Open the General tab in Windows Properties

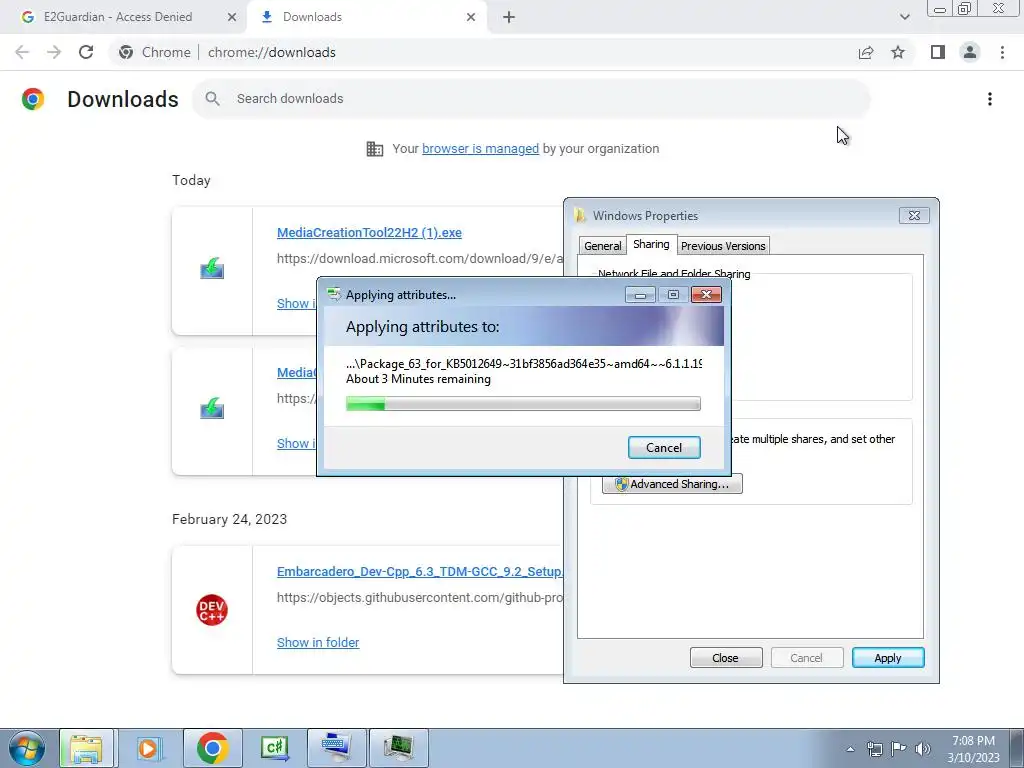coord(602,246)
